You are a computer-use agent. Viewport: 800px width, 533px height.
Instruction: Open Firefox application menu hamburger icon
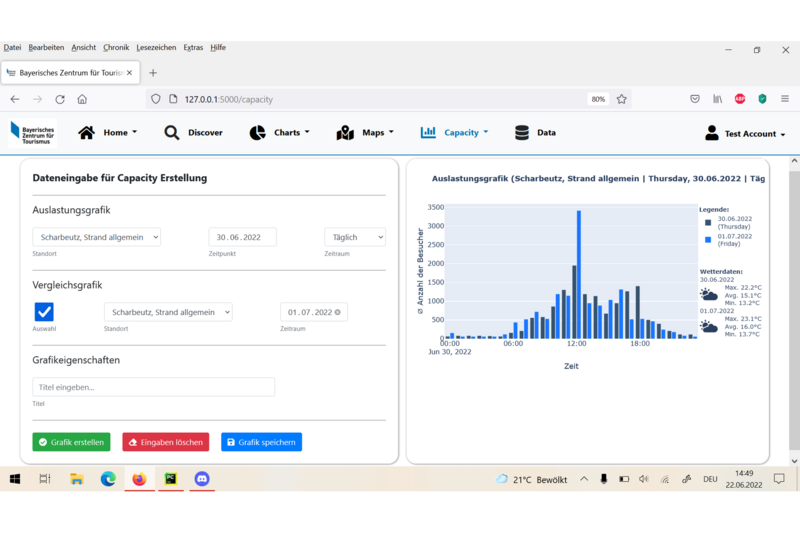[785, 99]
